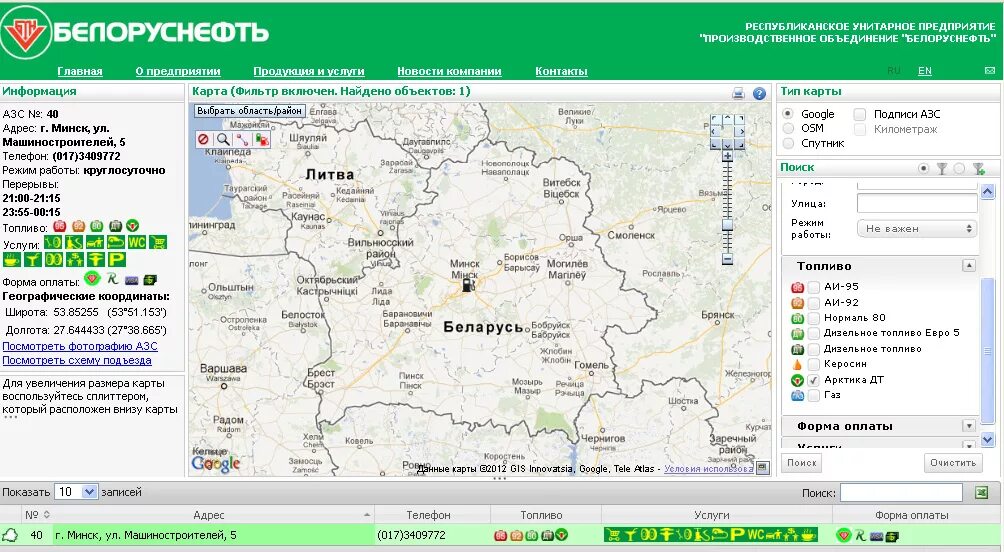The image size is (1004, 552).
Task: Open the Посмотреть схему подъезда link
Action: pos(77,360)
